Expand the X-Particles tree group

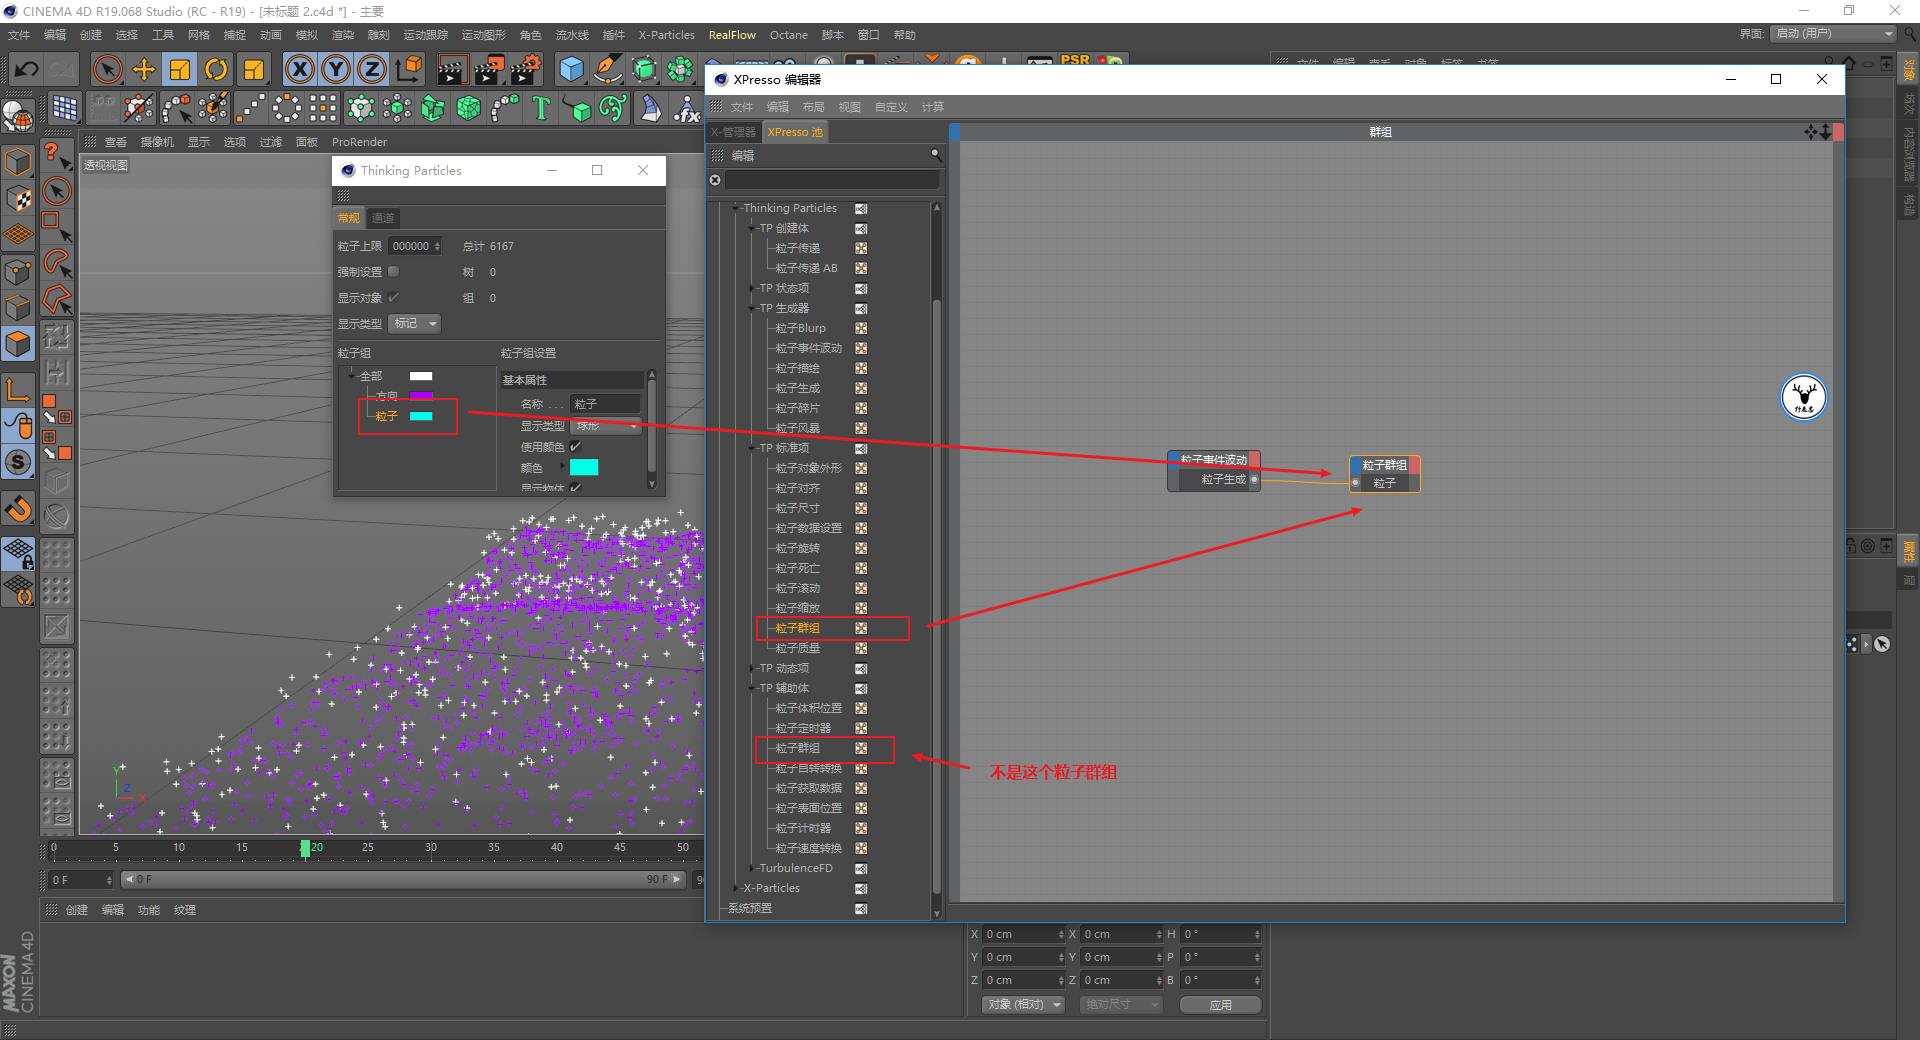[x=736, y=888]
